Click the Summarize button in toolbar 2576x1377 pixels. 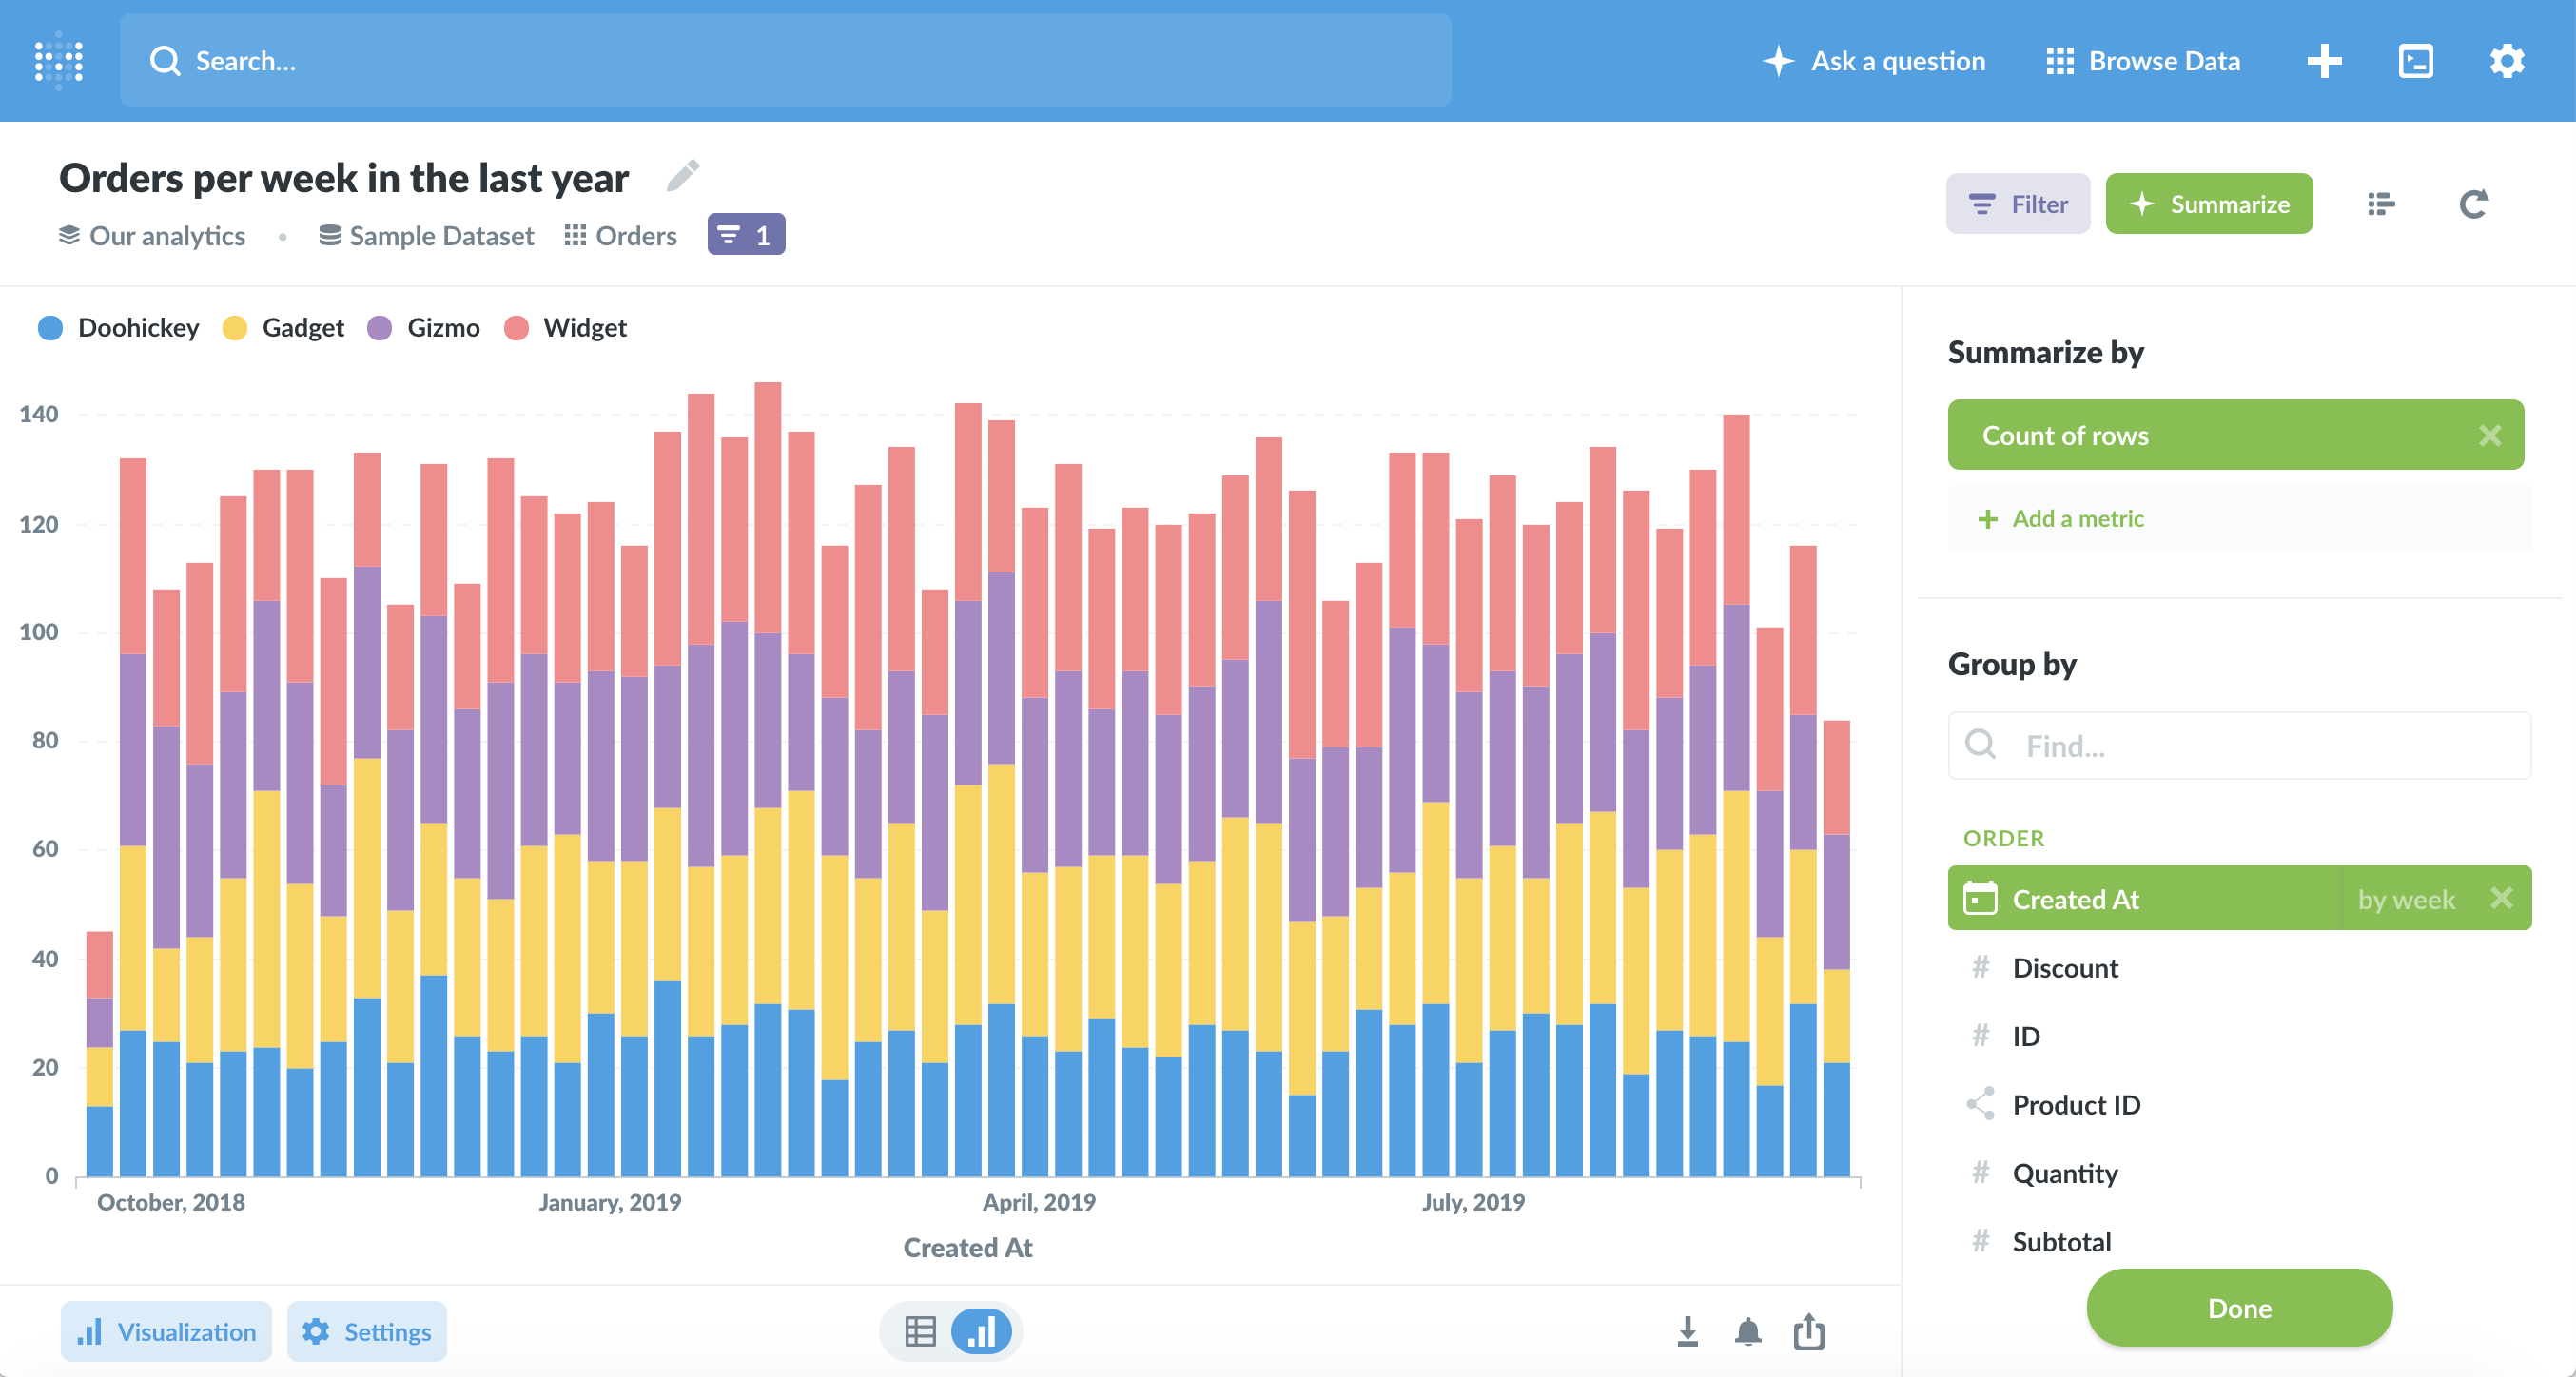click(x=2212, y=203)
